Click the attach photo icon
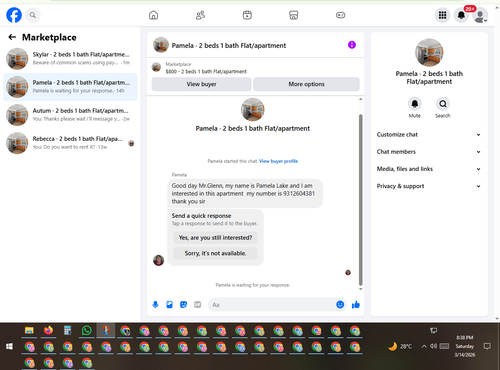 [169, 304]
